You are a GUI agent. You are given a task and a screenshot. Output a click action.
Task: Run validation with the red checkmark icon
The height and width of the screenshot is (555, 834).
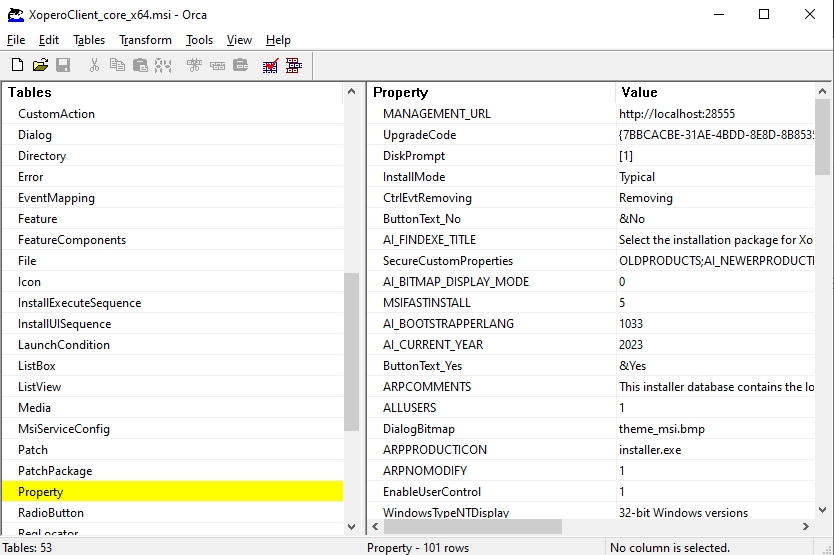270,66
